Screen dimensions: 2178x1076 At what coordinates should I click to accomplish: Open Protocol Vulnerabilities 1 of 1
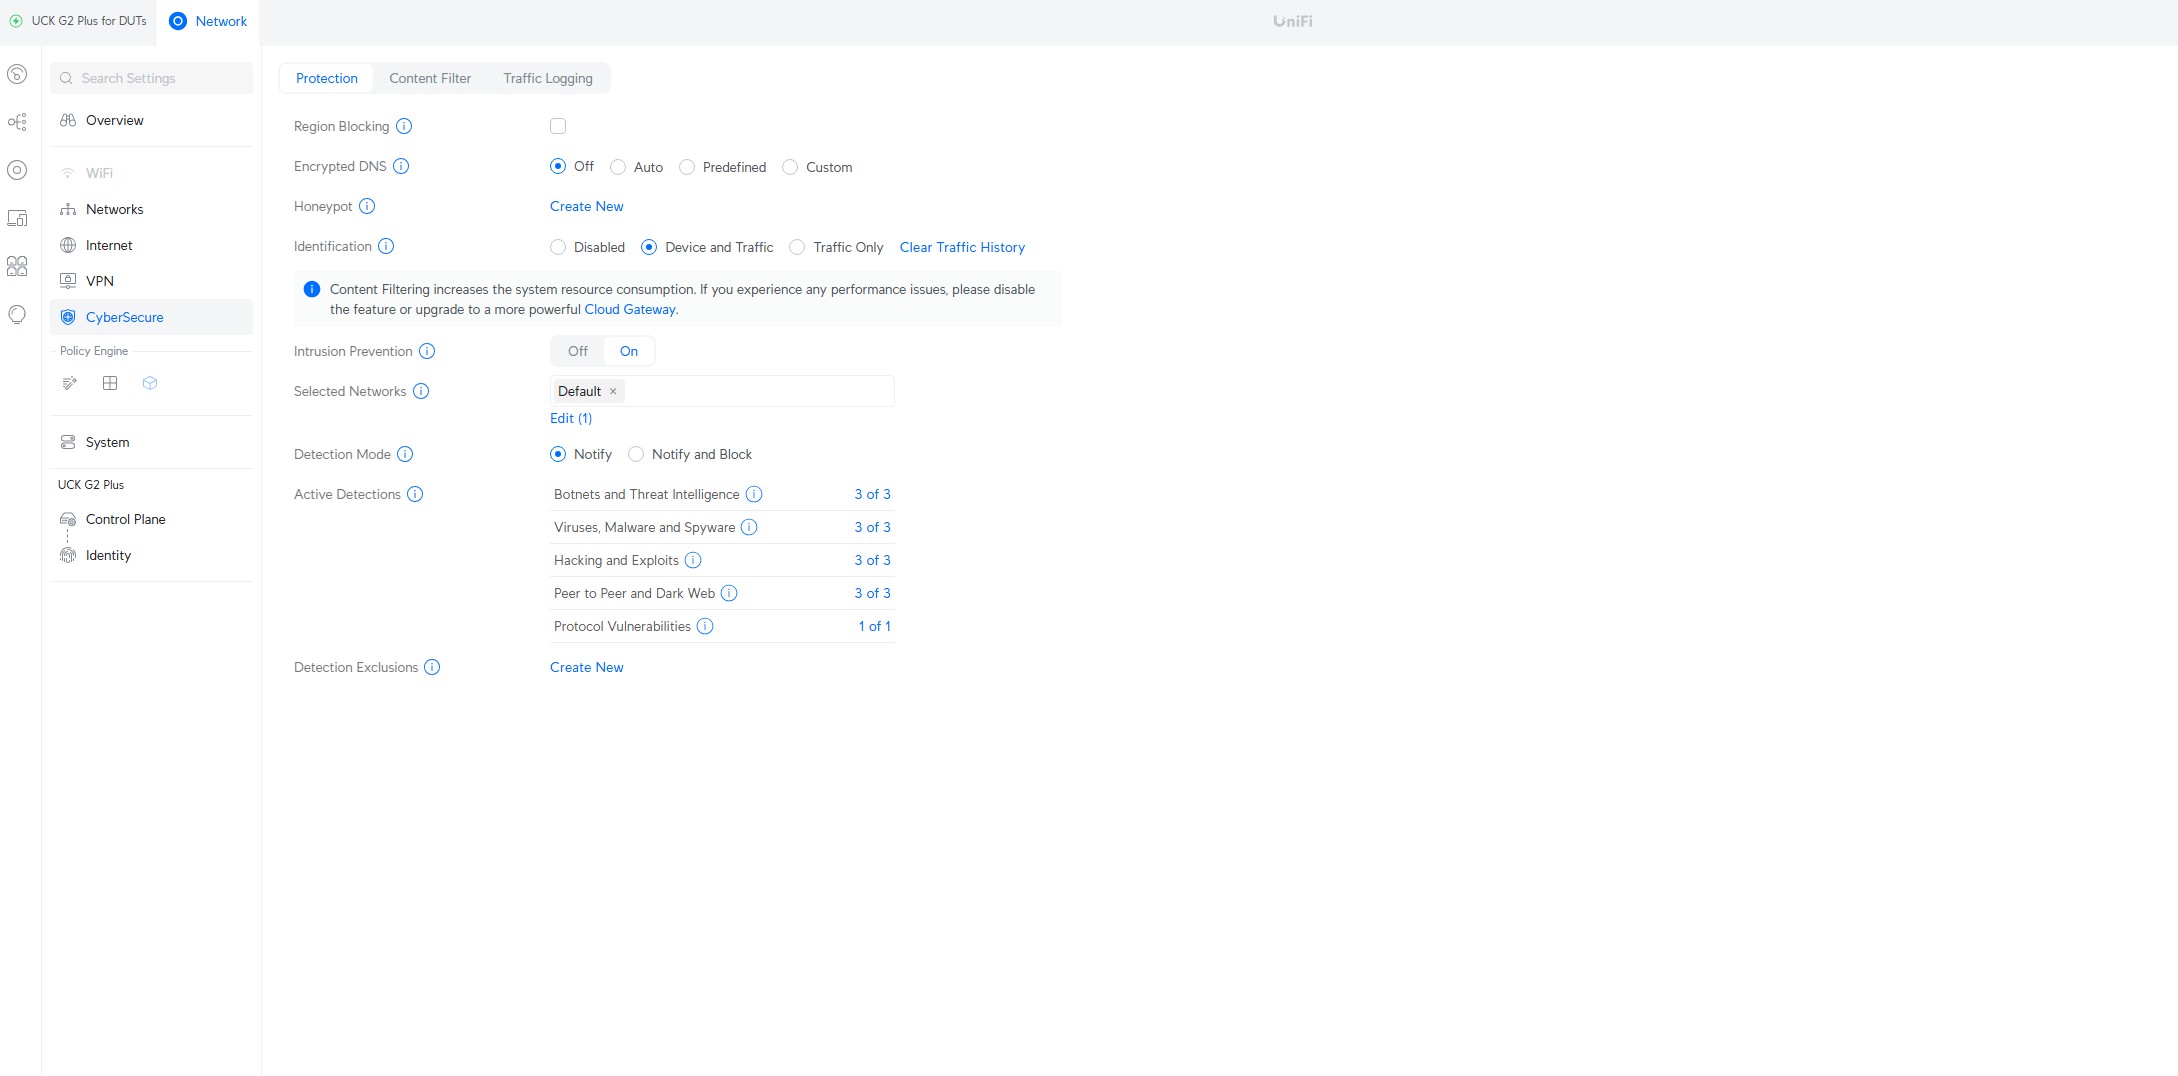coord(874,626)
